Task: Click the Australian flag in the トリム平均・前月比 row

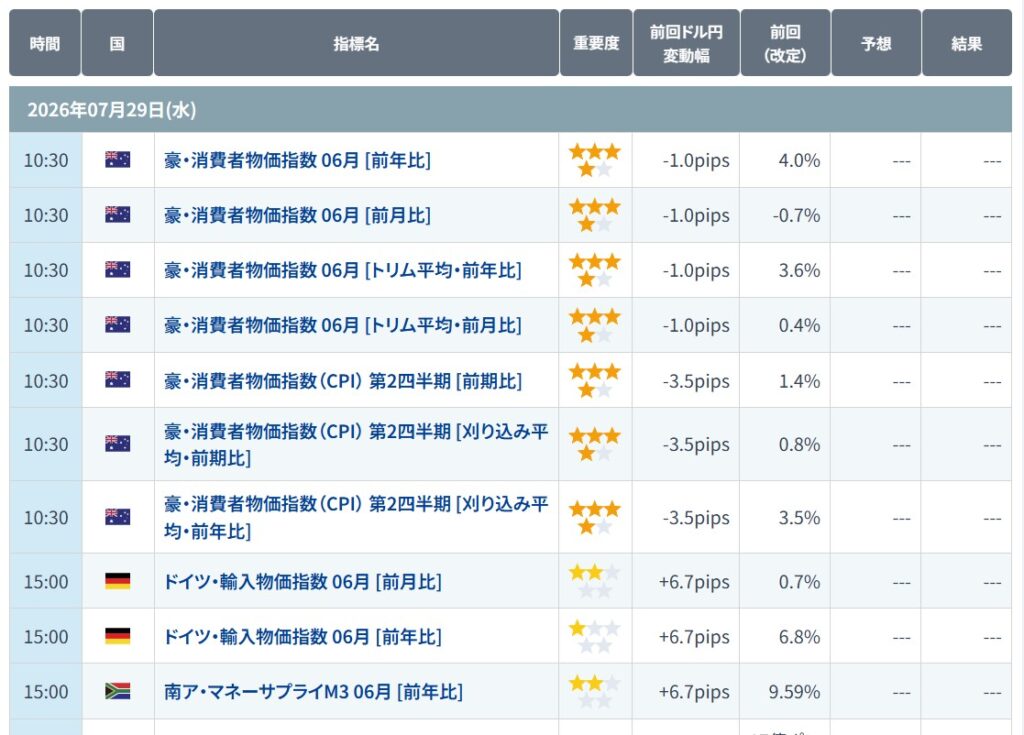Action: [x=118, y=325]
